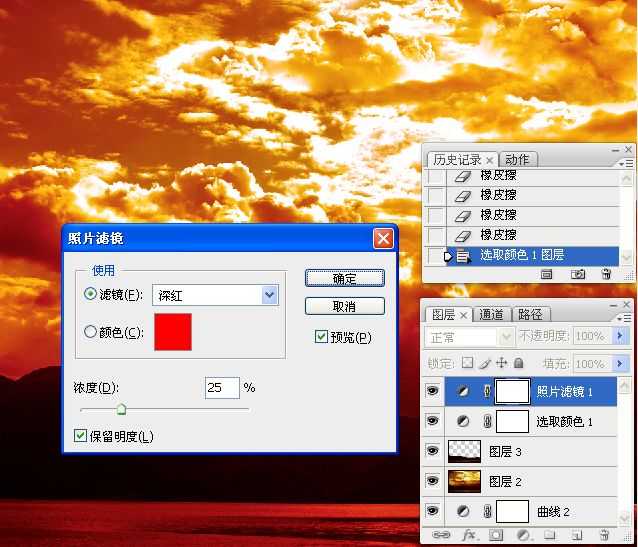Click mask link chain on 曲线 2
Image resolution: width=638 pixels, height=547 pixels.
click(487, 512)
